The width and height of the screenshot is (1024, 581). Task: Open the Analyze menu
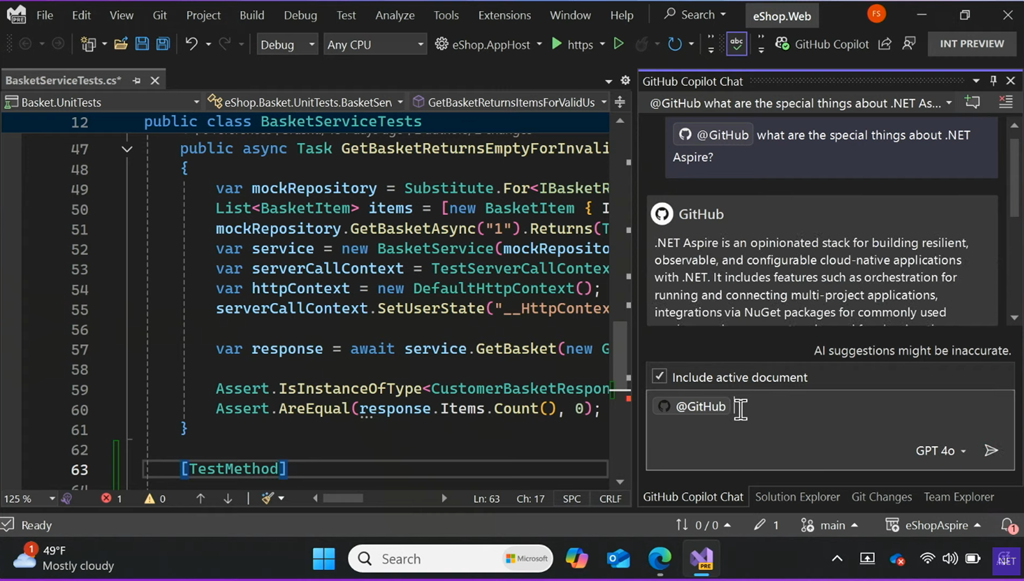coord(395,15)
